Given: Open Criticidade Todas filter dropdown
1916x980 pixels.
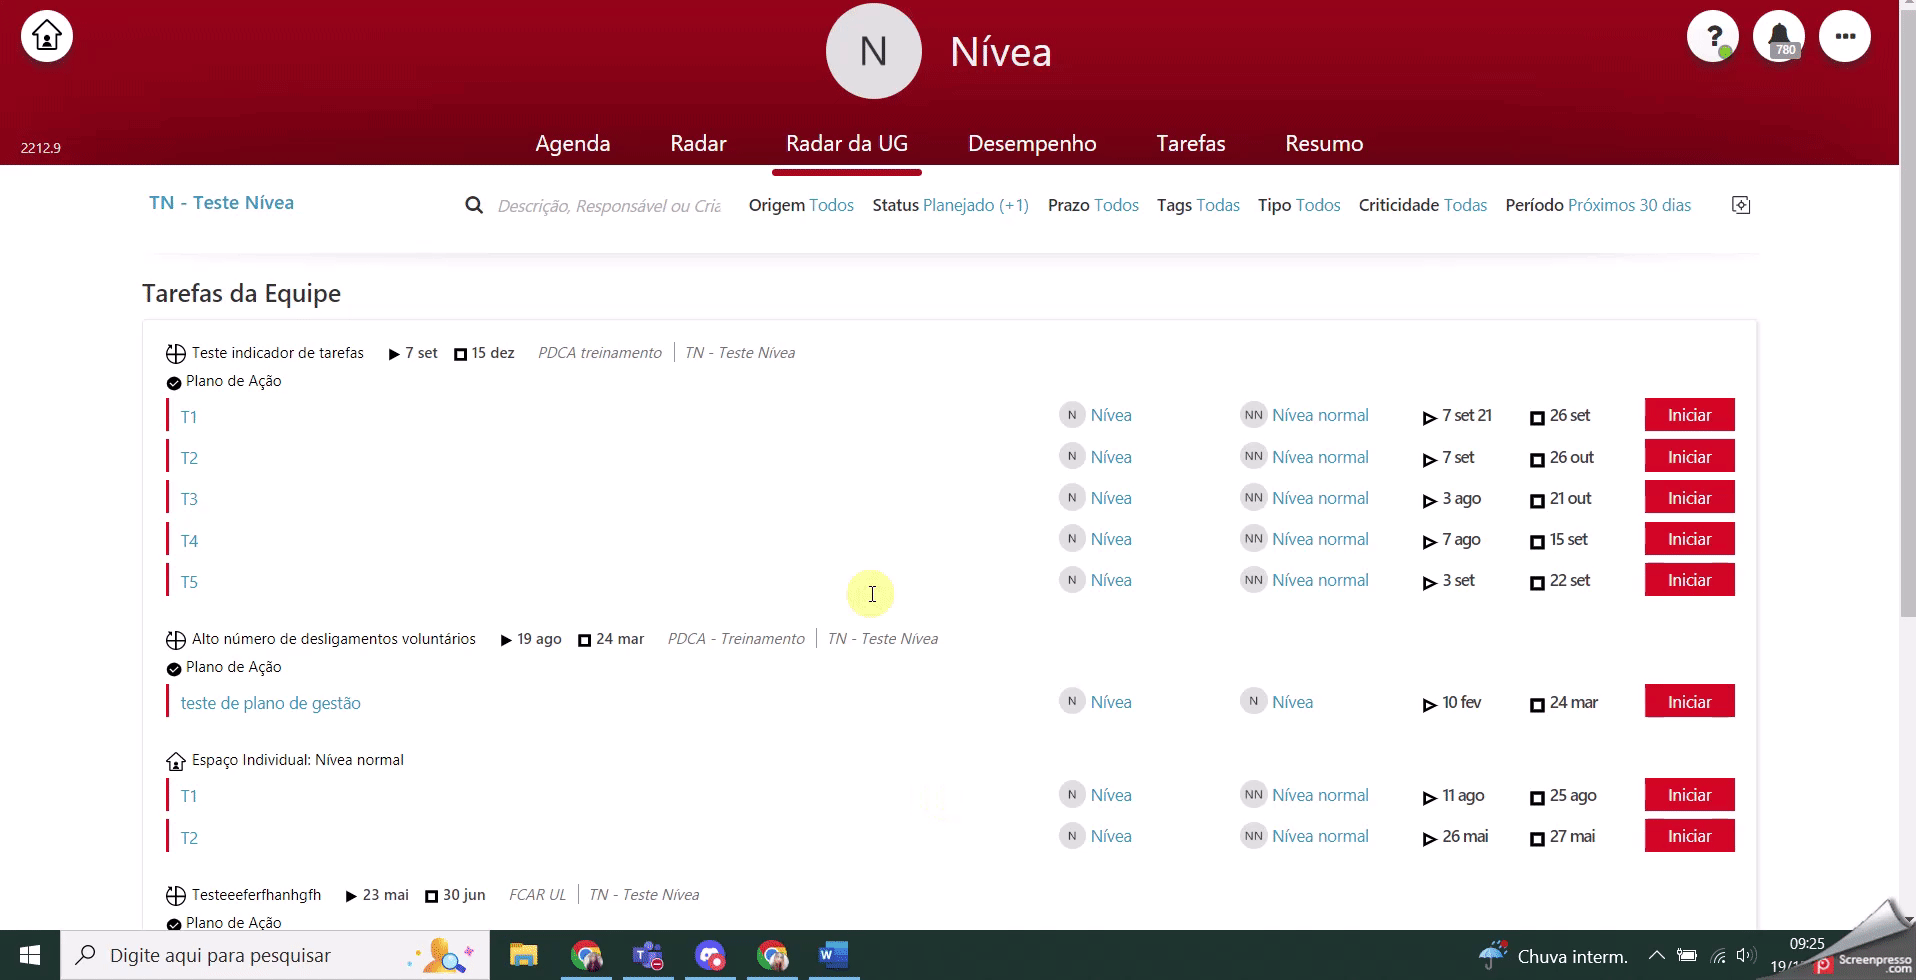Looking at the screenshot, I should click(1423, 205).
